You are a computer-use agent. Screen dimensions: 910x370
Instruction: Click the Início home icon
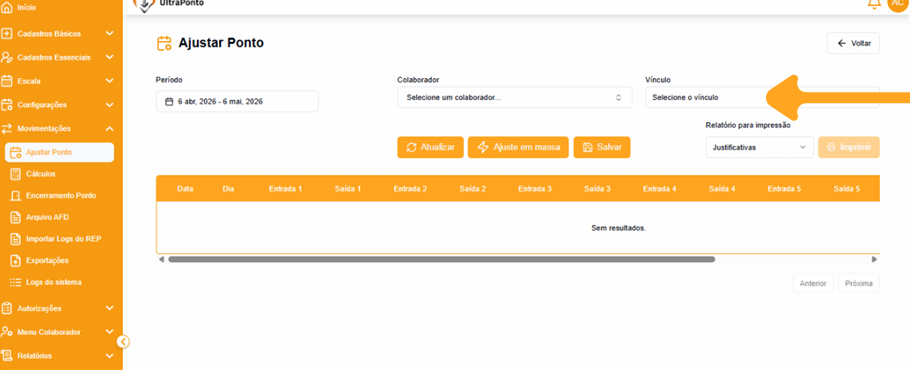click(x=7, y=8)
